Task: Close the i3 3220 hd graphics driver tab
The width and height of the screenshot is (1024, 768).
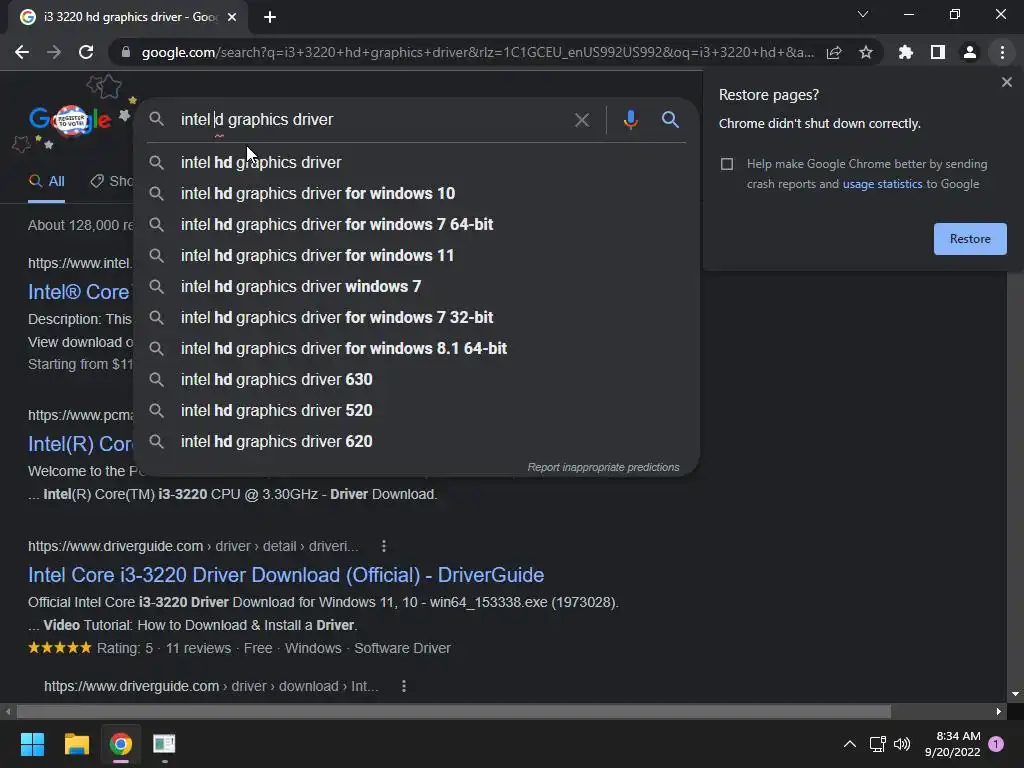Action: coord(232,17)
